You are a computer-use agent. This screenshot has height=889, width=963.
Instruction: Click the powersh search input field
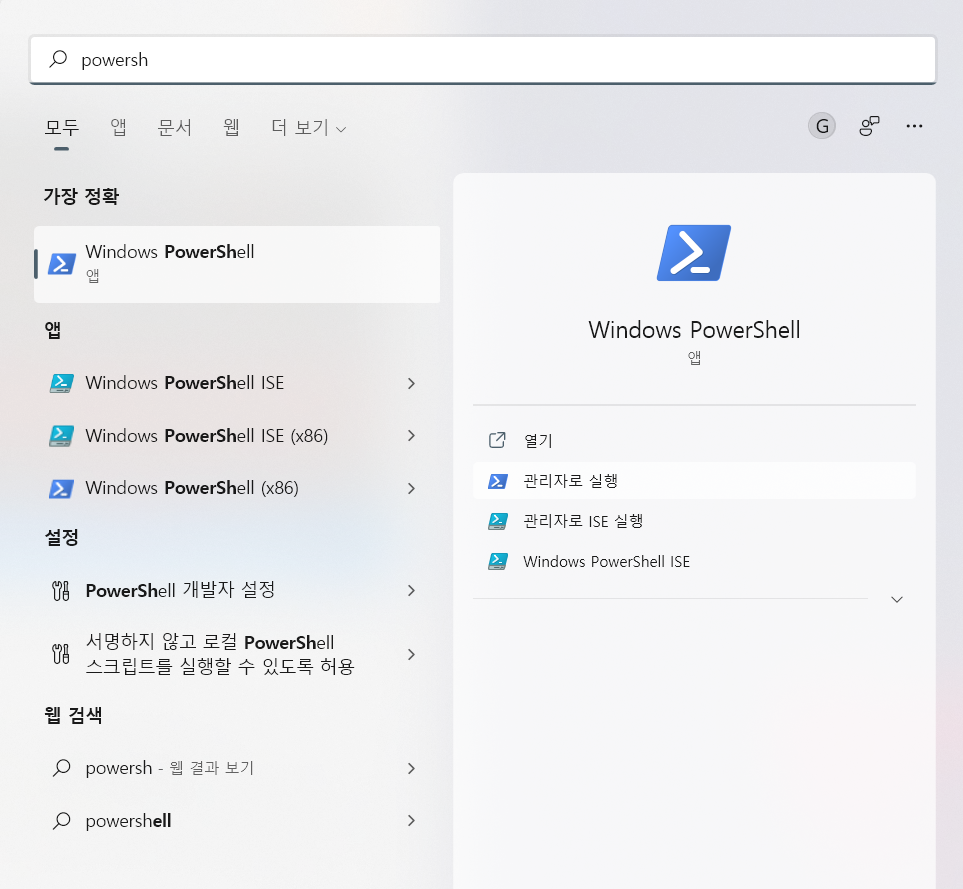[x=483, y=60]
